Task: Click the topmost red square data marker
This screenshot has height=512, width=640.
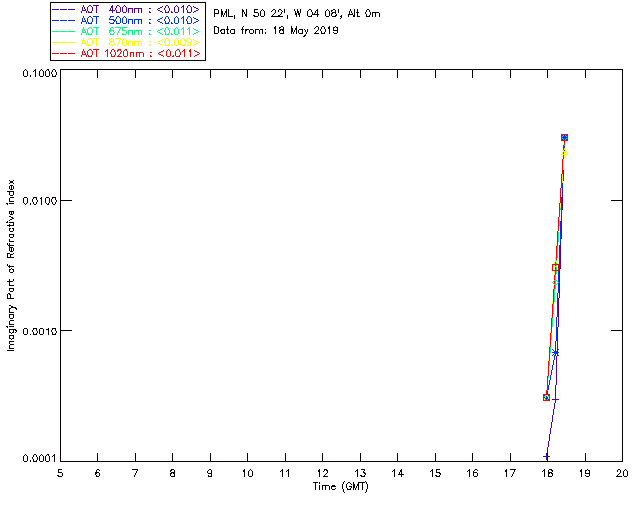Action: point(564,138)
